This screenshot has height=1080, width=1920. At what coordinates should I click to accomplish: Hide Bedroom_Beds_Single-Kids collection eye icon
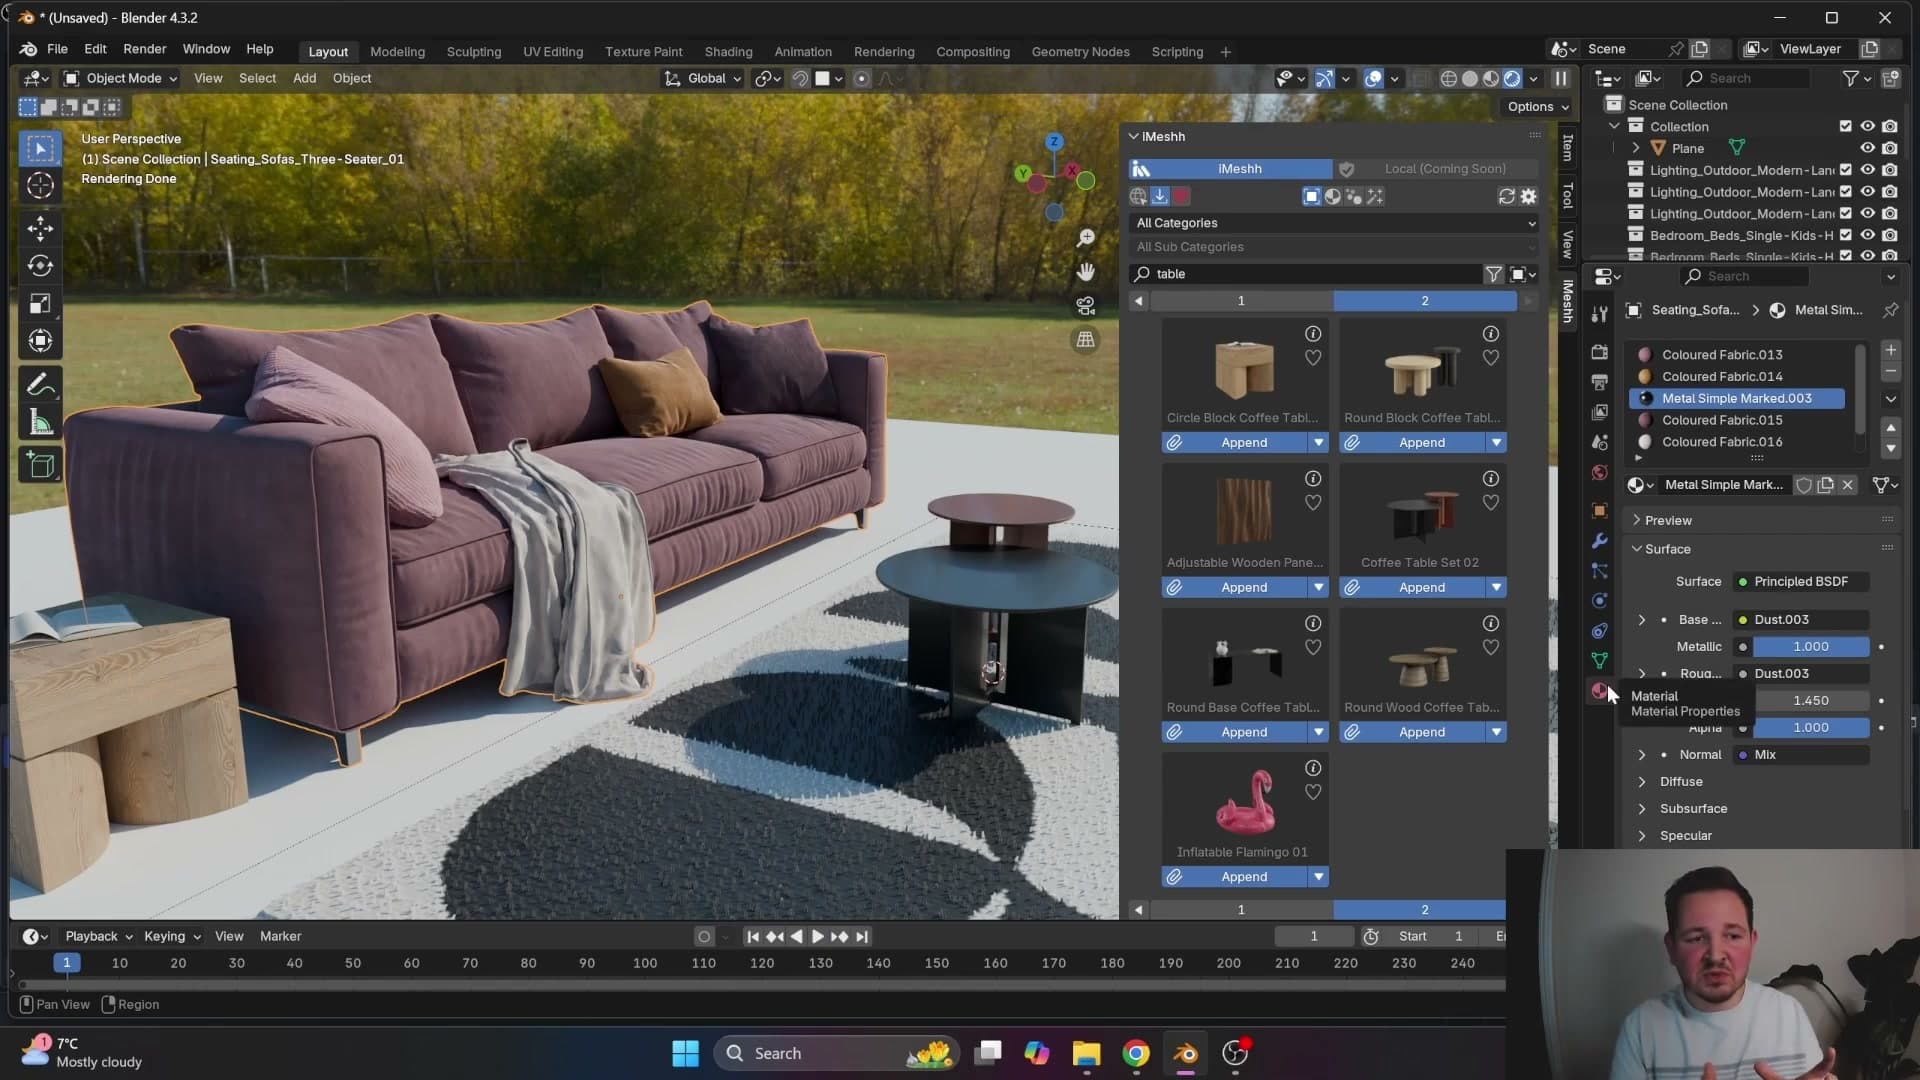(x=1867, y=235)
